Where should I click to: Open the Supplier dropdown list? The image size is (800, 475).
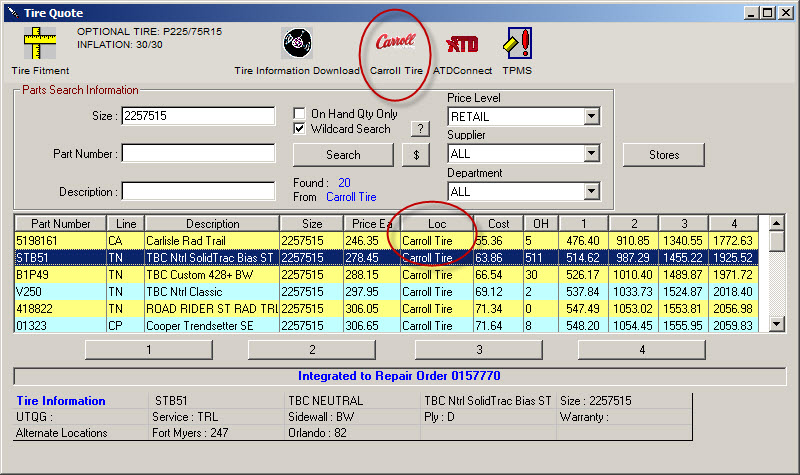pos(591,154)
